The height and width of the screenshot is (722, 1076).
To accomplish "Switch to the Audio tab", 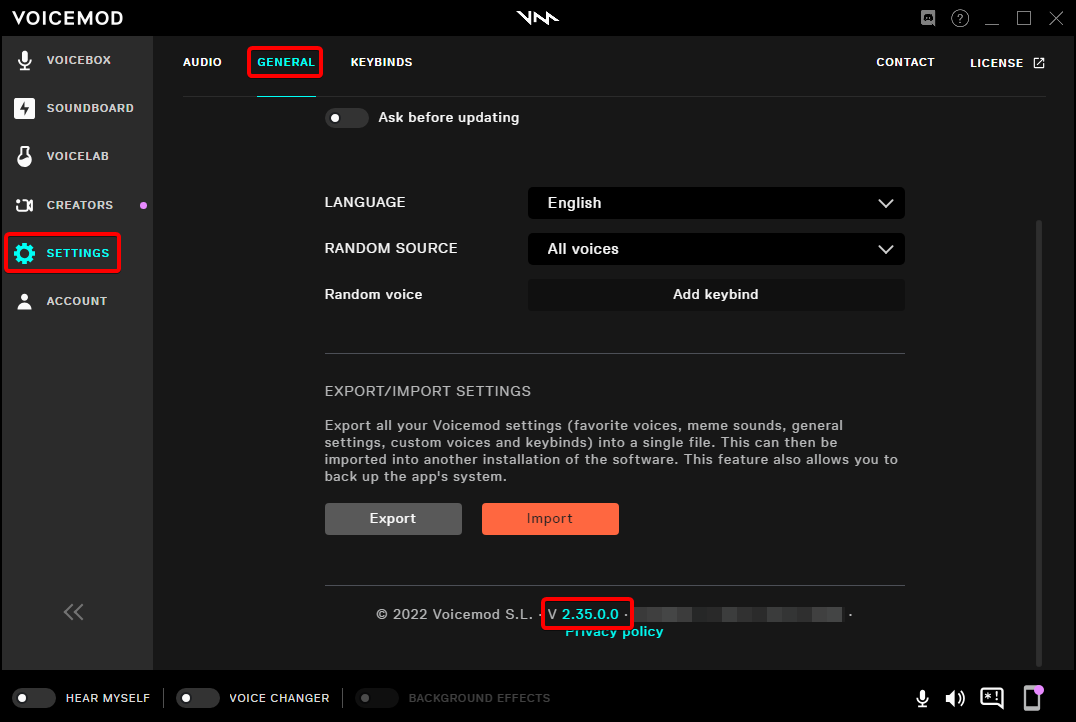I will click(x=202, y=62).
